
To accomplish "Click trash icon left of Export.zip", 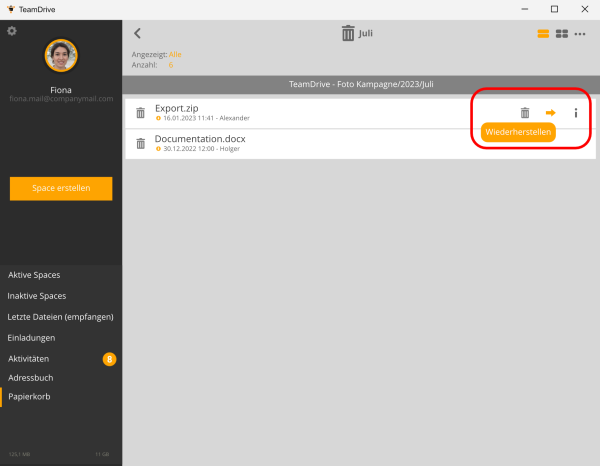I will 141,113.
